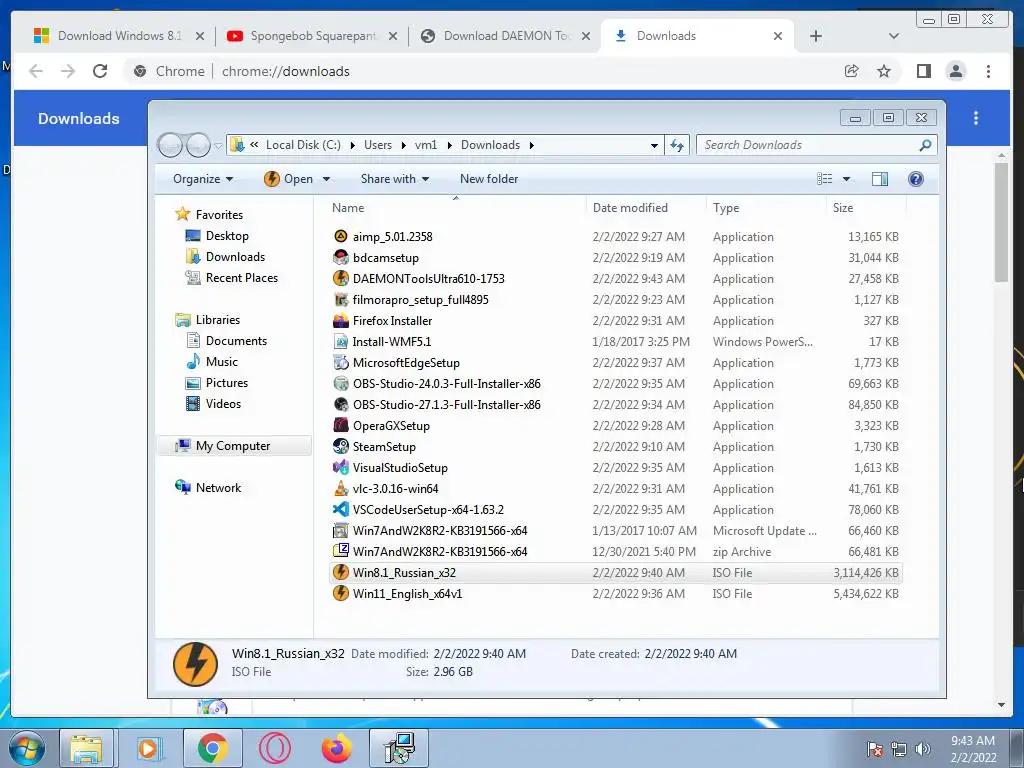The width and height of the screenshot is (1024, 768).
Task: Bookmark this page with star icon
Action: [x=884, y=71]
